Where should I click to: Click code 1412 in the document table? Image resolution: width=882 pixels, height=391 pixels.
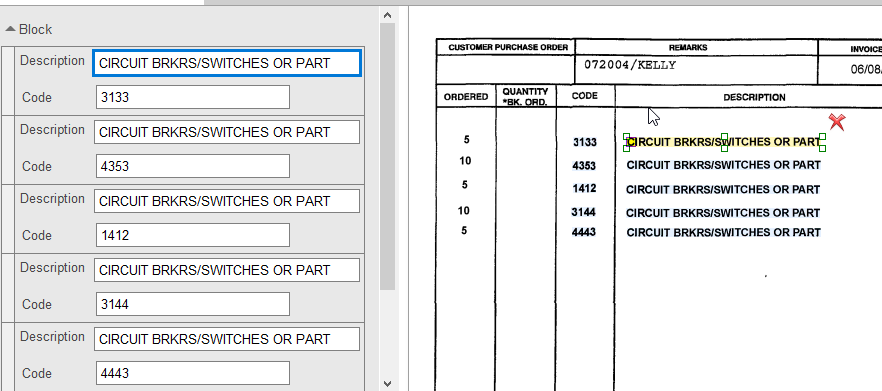coord(584,188)
